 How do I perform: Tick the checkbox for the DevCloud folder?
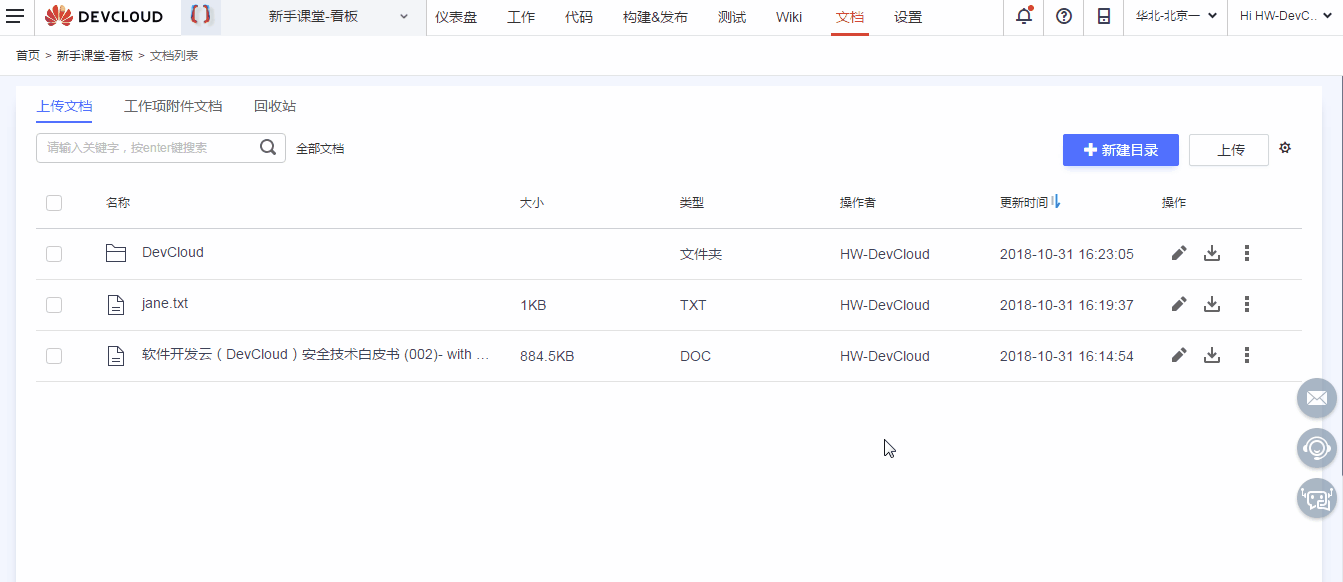pyautogui.click(x=53, y=253)
